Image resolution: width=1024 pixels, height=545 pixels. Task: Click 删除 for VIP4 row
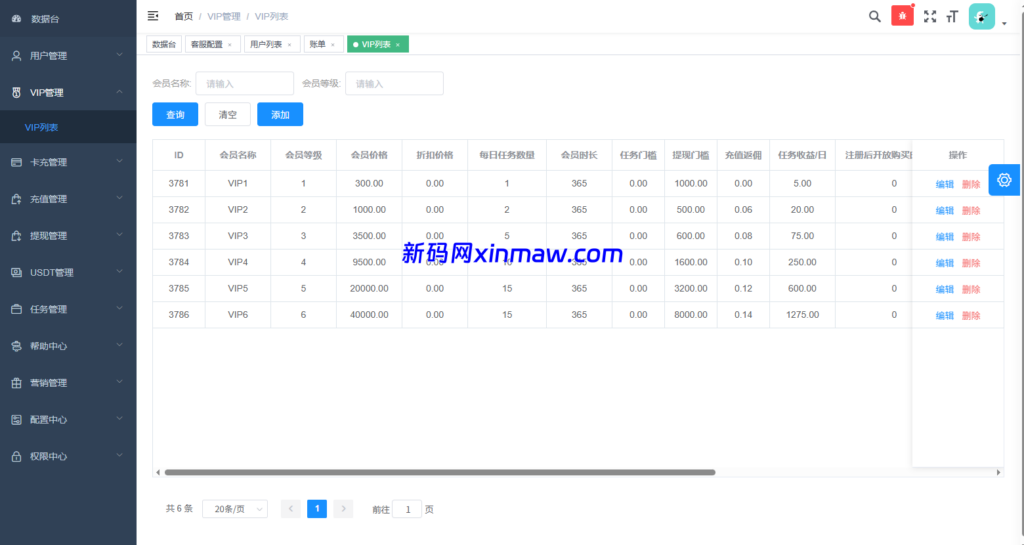coord(971,262)
